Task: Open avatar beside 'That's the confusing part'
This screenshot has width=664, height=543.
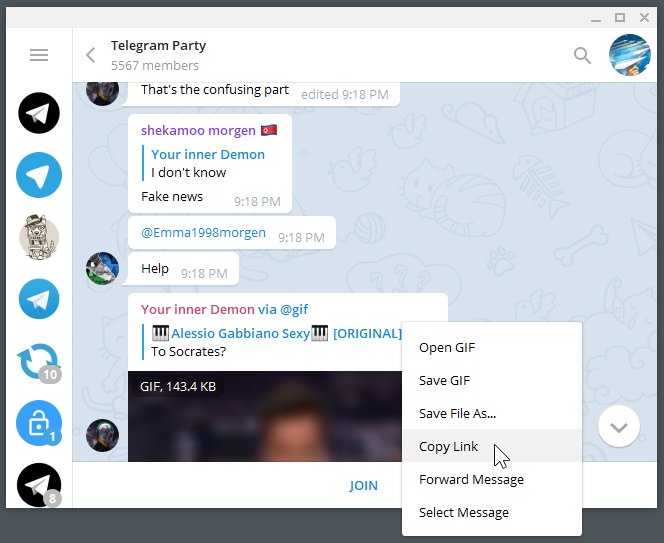Action: tap(102, 91)
